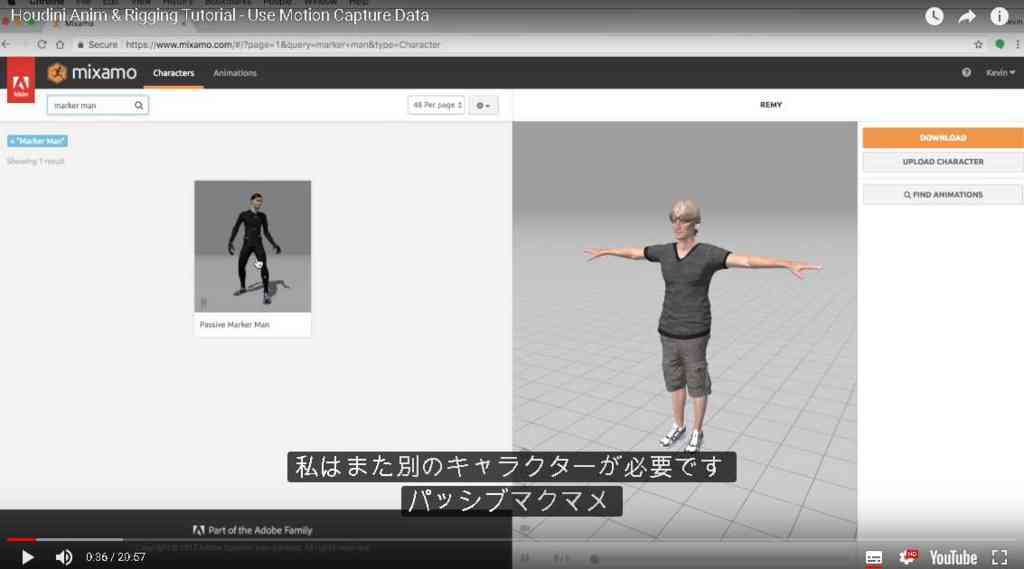
Task: Remove the "Marker Man" filter tag
Action: 12,141
